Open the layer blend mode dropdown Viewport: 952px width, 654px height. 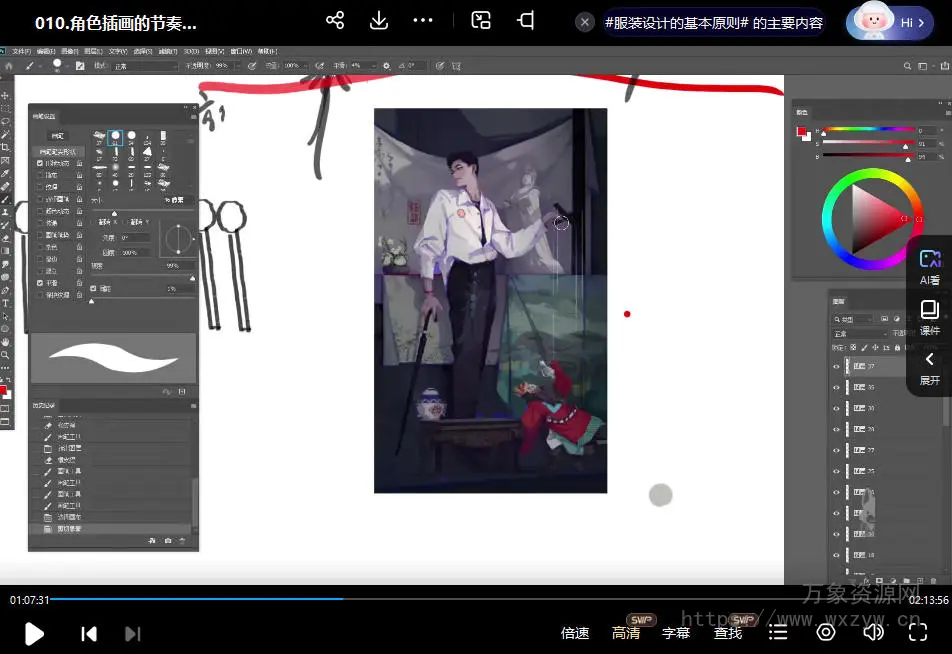(858, 334)
